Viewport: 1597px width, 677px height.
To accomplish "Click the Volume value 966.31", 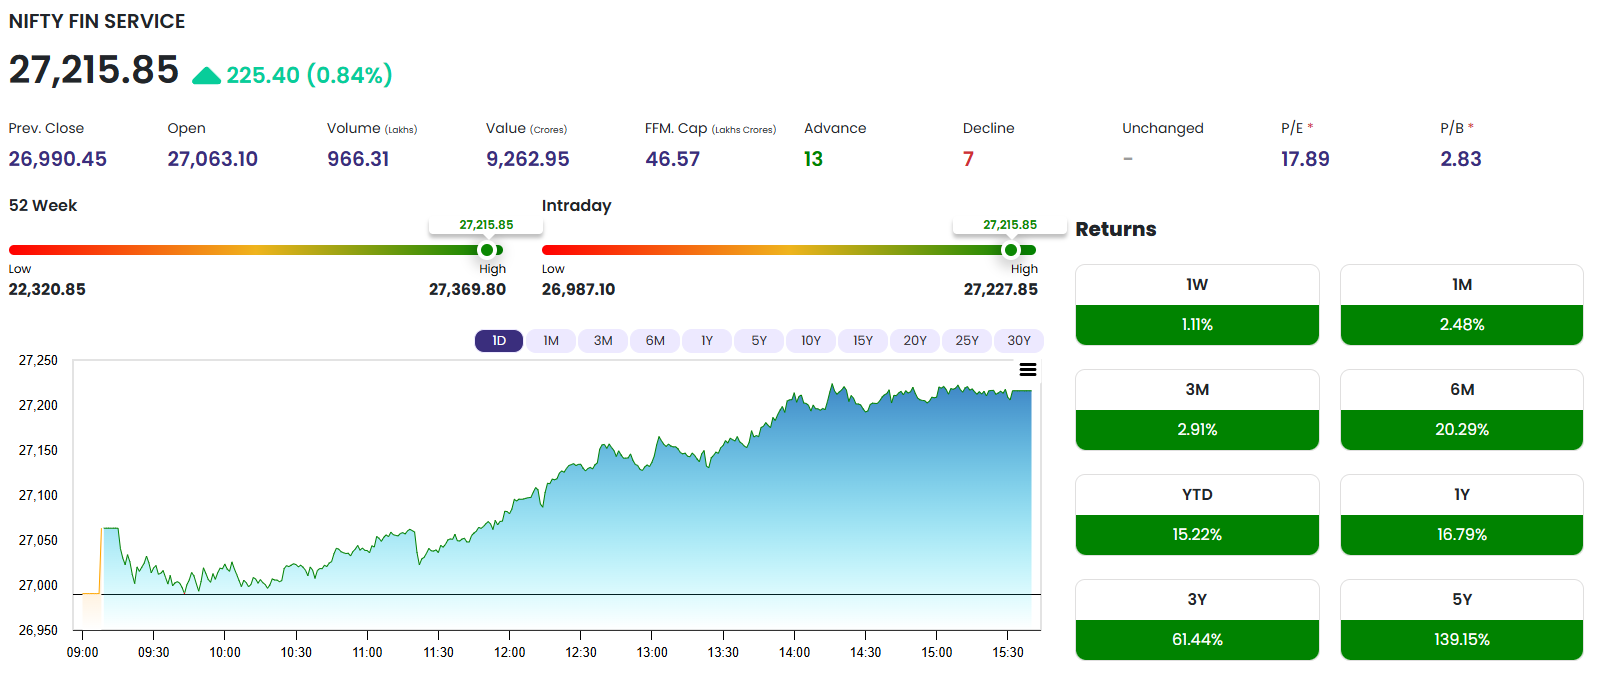I will 358,159.
